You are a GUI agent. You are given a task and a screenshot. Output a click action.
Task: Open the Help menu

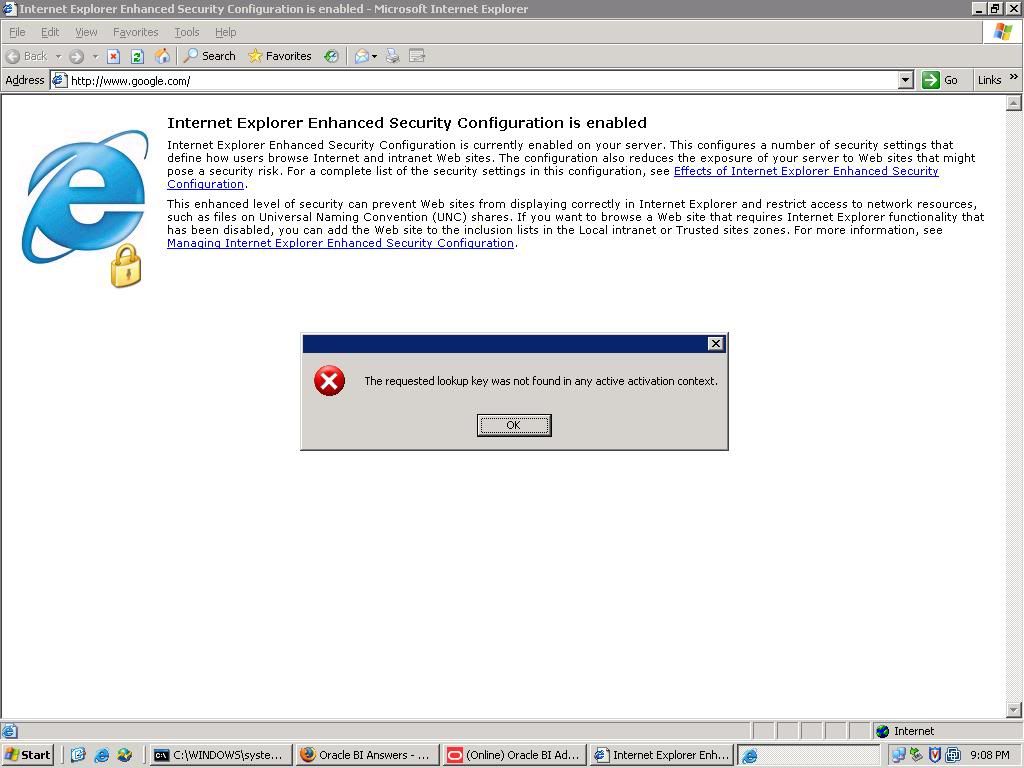point(225,32)
